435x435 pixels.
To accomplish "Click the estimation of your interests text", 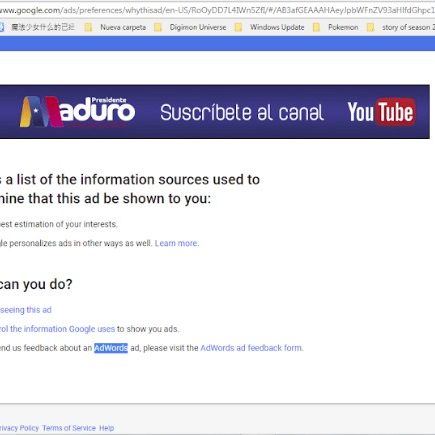I will (59, 224).
